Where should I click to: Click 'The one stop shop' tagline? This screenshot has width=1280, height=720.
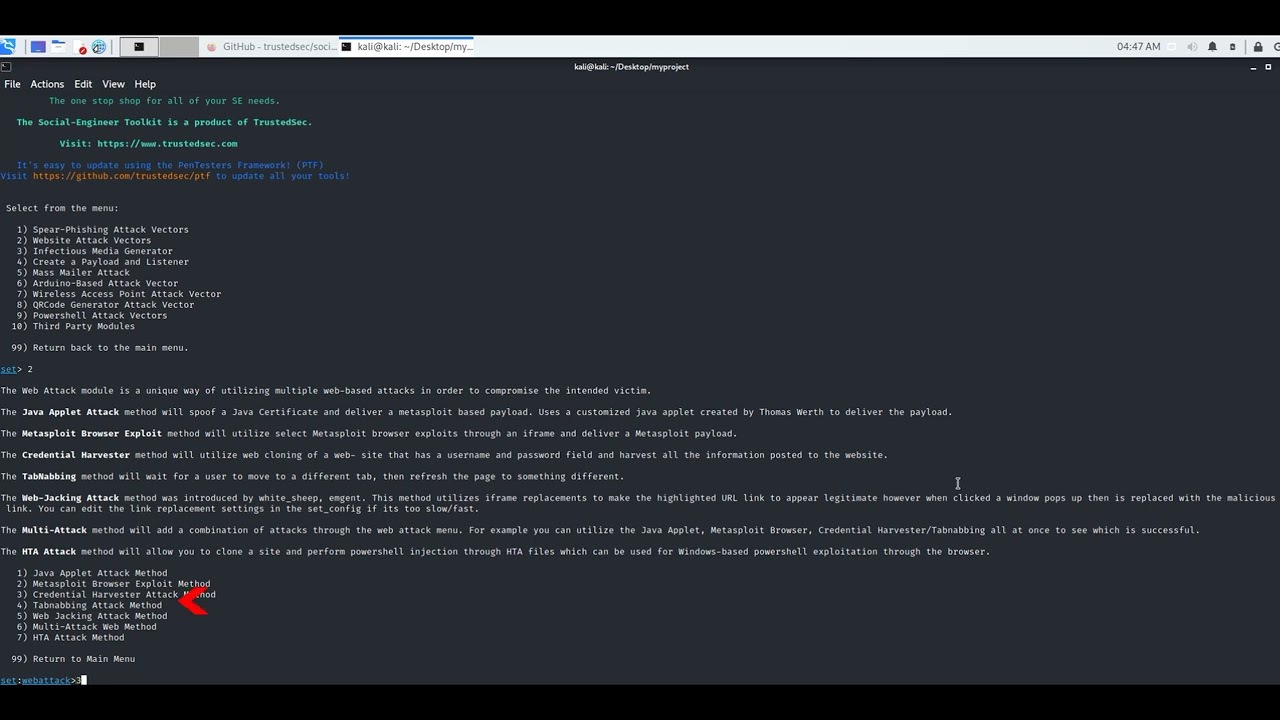click(164, 101)
